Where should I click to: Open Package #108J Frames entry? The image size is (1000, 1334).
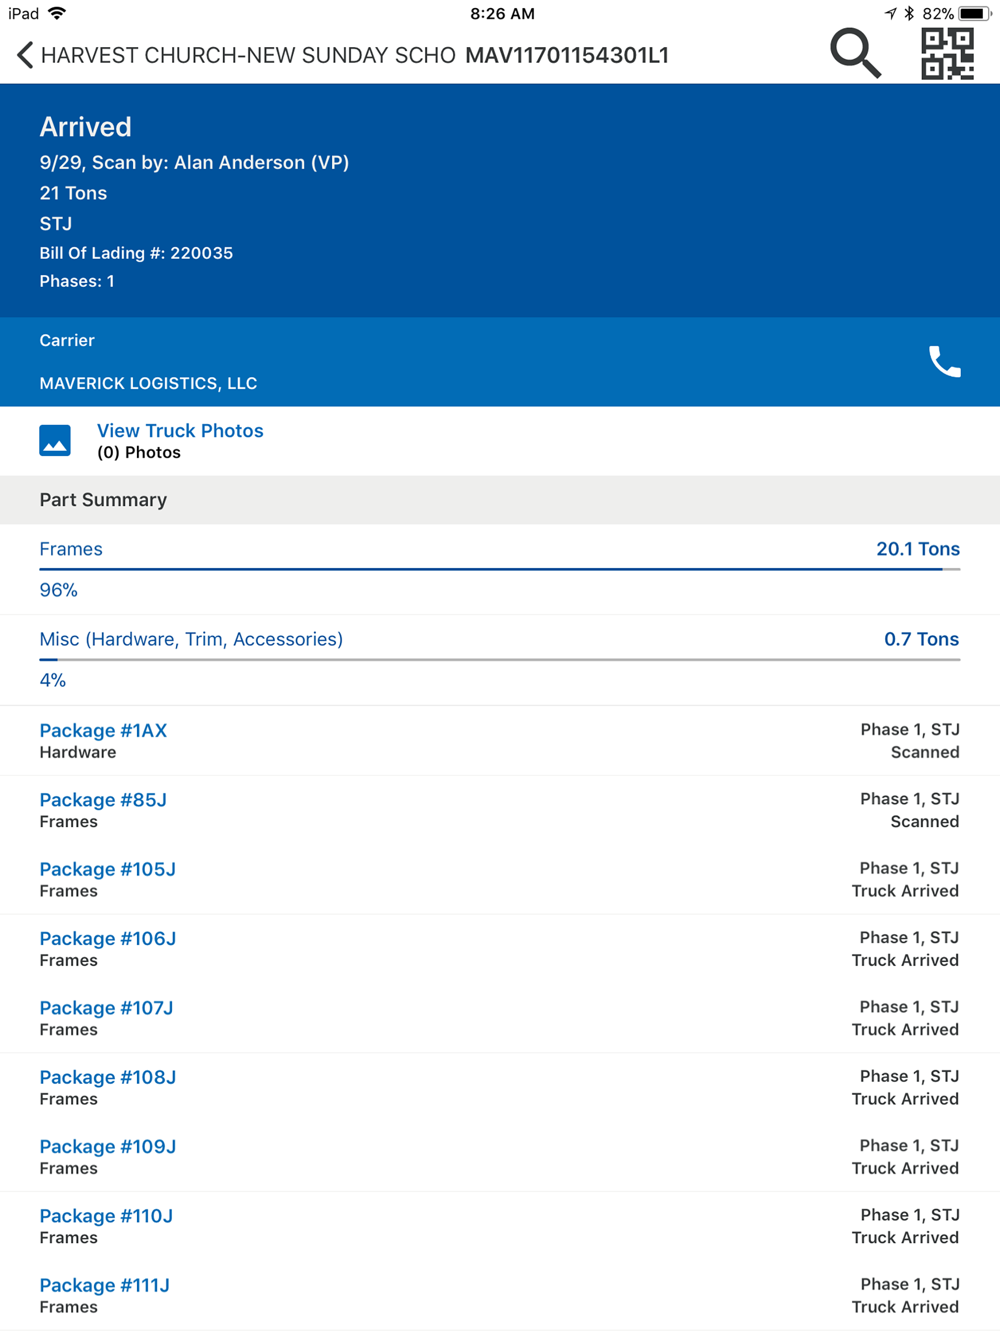pos(107,1077)
